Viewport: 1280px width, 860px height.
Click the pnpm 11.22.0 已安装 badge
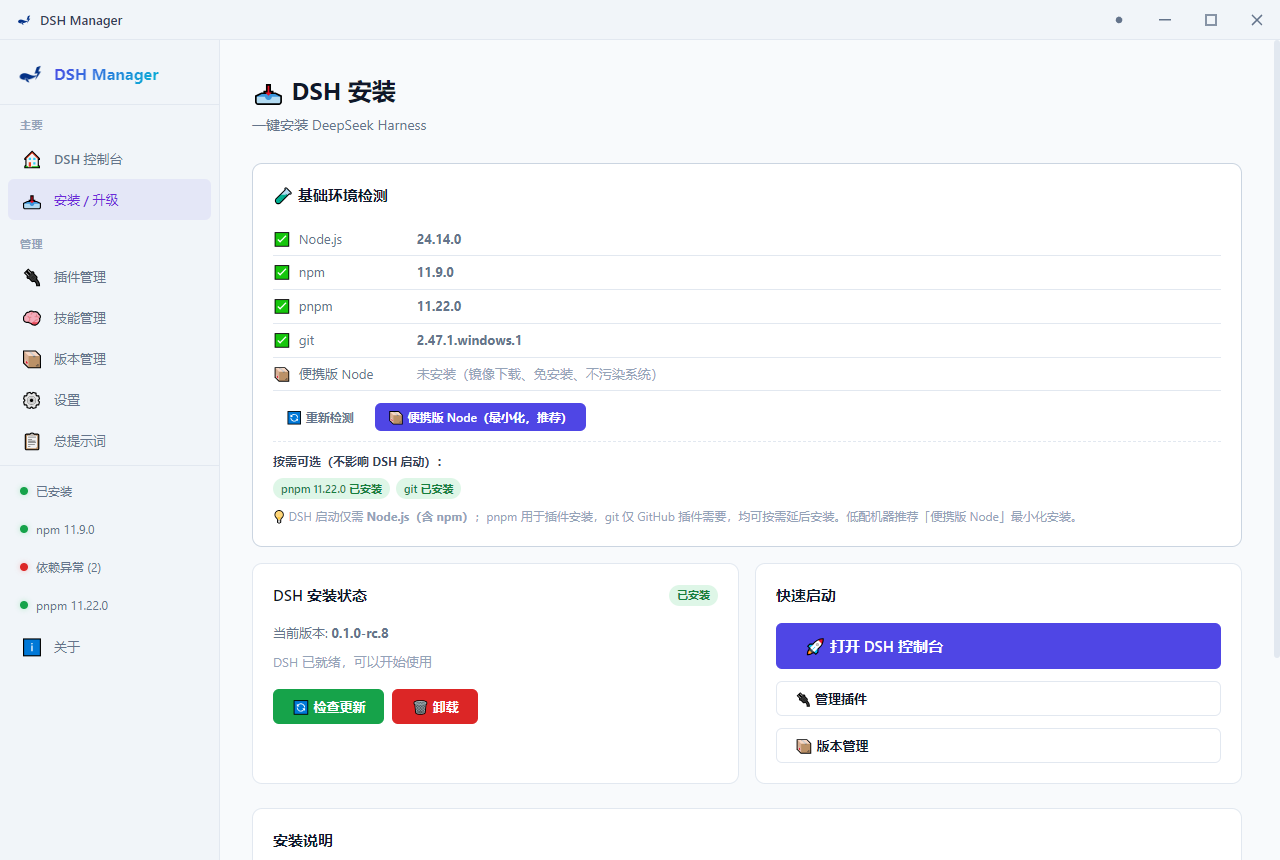332,489
